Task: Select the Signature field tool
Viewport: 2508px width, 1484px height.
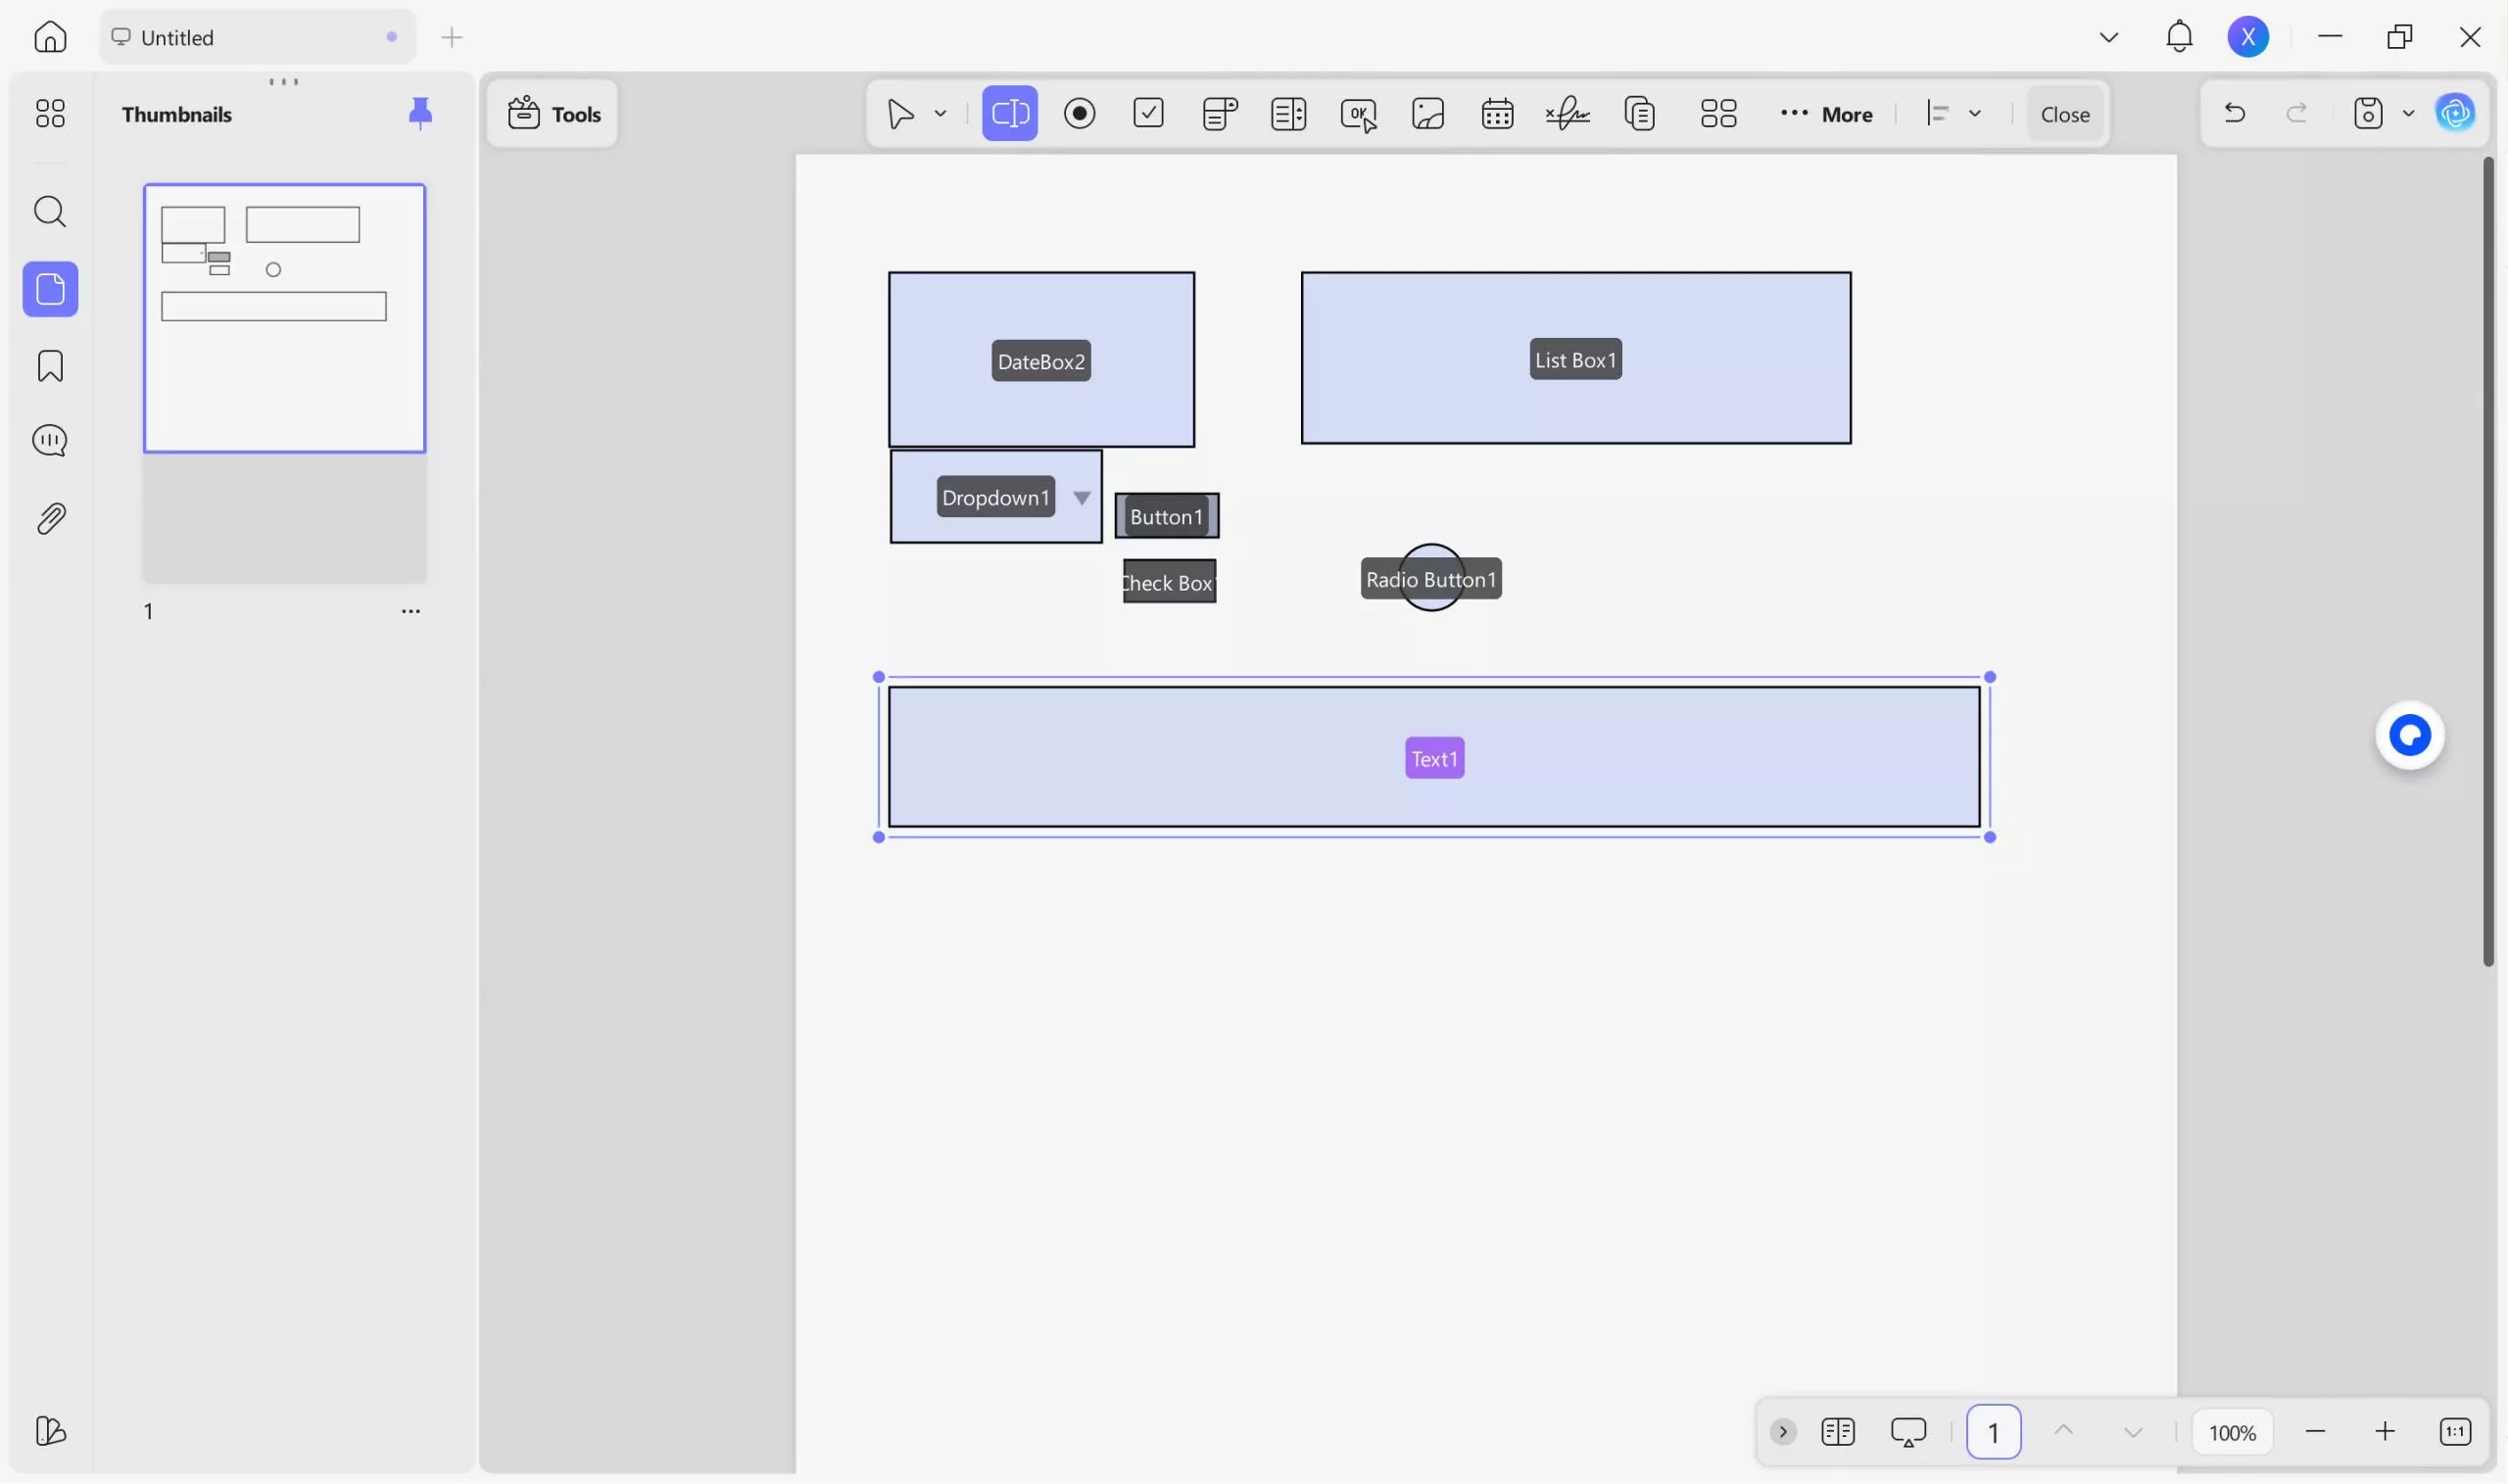Action: (x=1566, y=113)
